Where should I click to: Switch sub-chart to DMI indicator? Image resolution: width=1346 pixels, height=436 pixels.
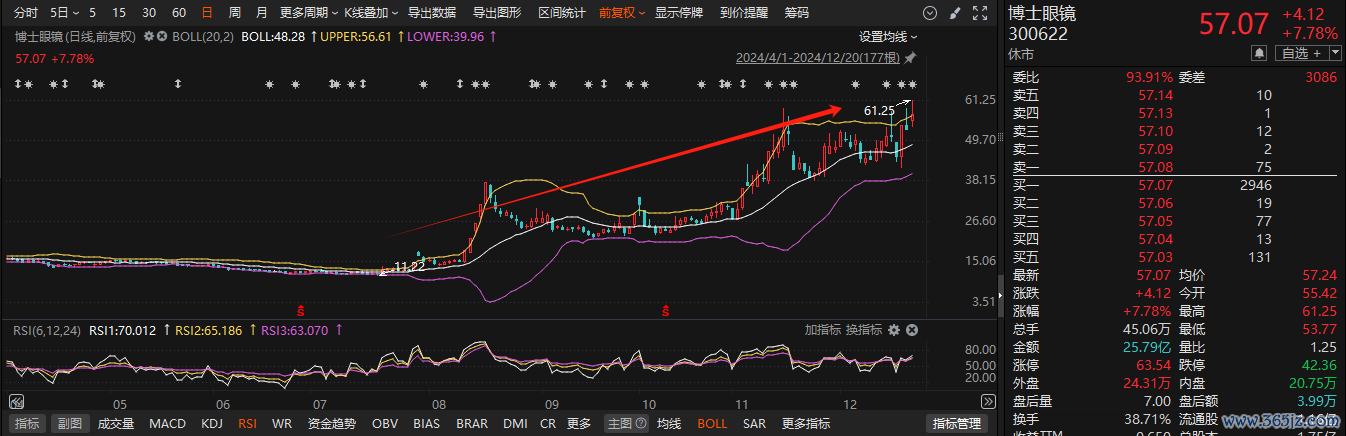coord(515,424)
